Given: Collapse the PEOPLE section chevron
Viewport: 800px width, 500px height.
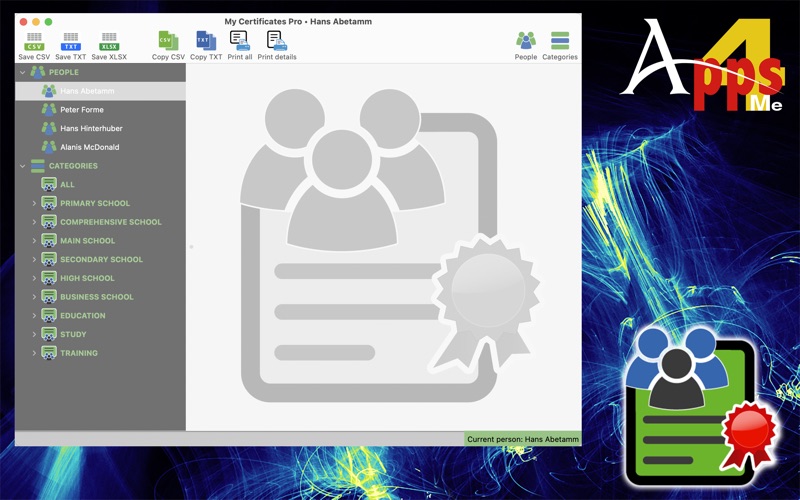Looking at the screenshot, I should coord(22,72).
